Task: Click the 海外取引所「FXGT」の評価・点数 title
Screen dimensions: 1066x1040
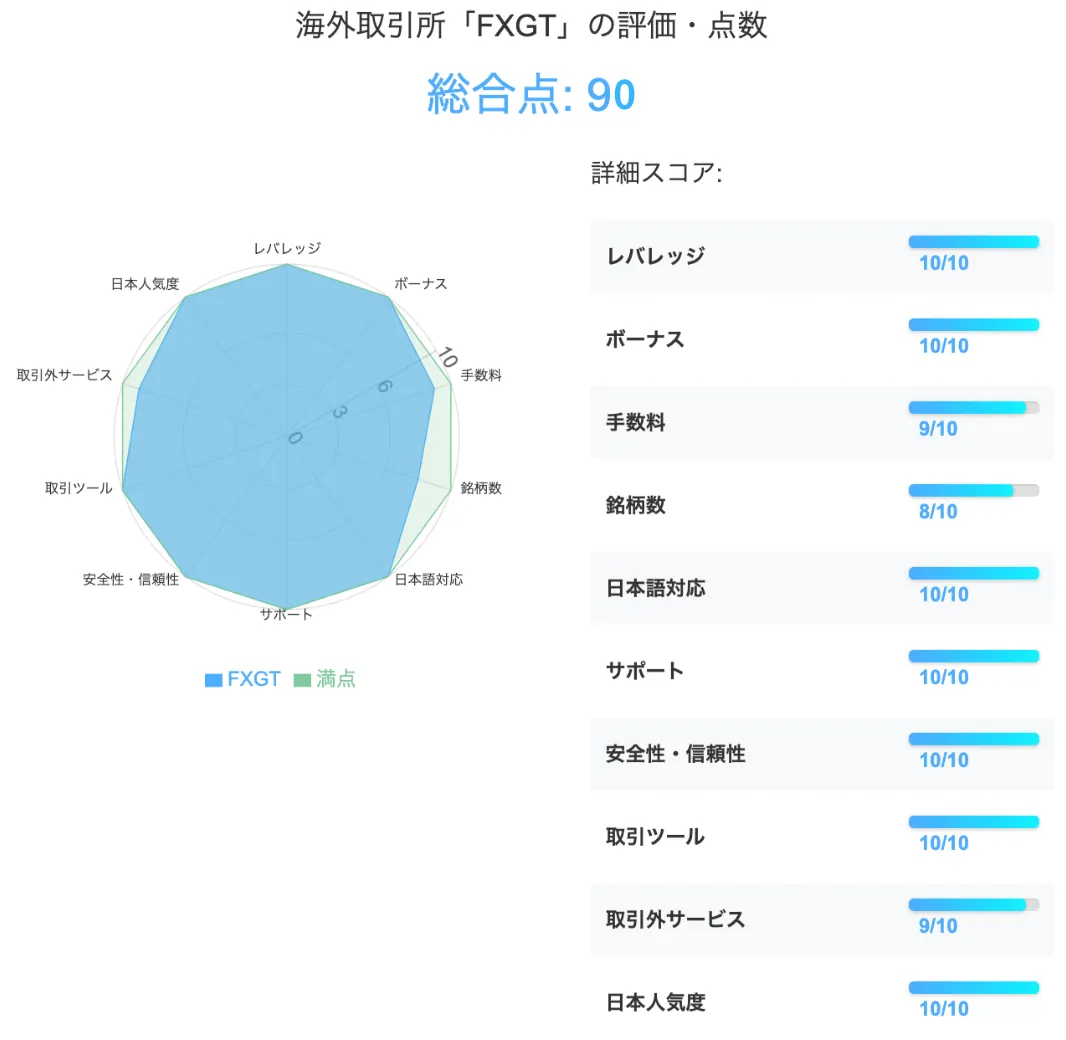Action: coord(531,27)
